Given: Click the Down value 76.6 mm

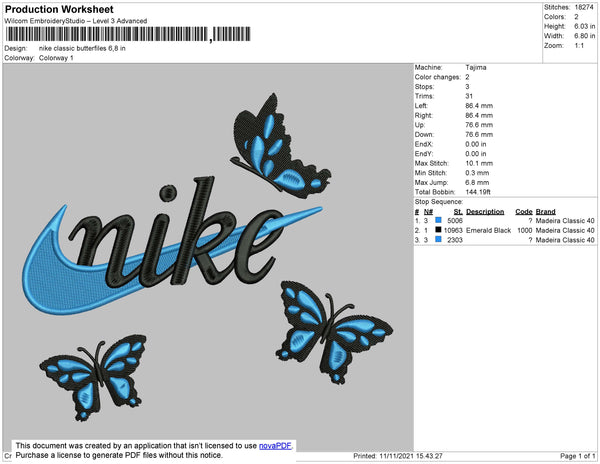Looking at the screenshot, I should [479, 135].
